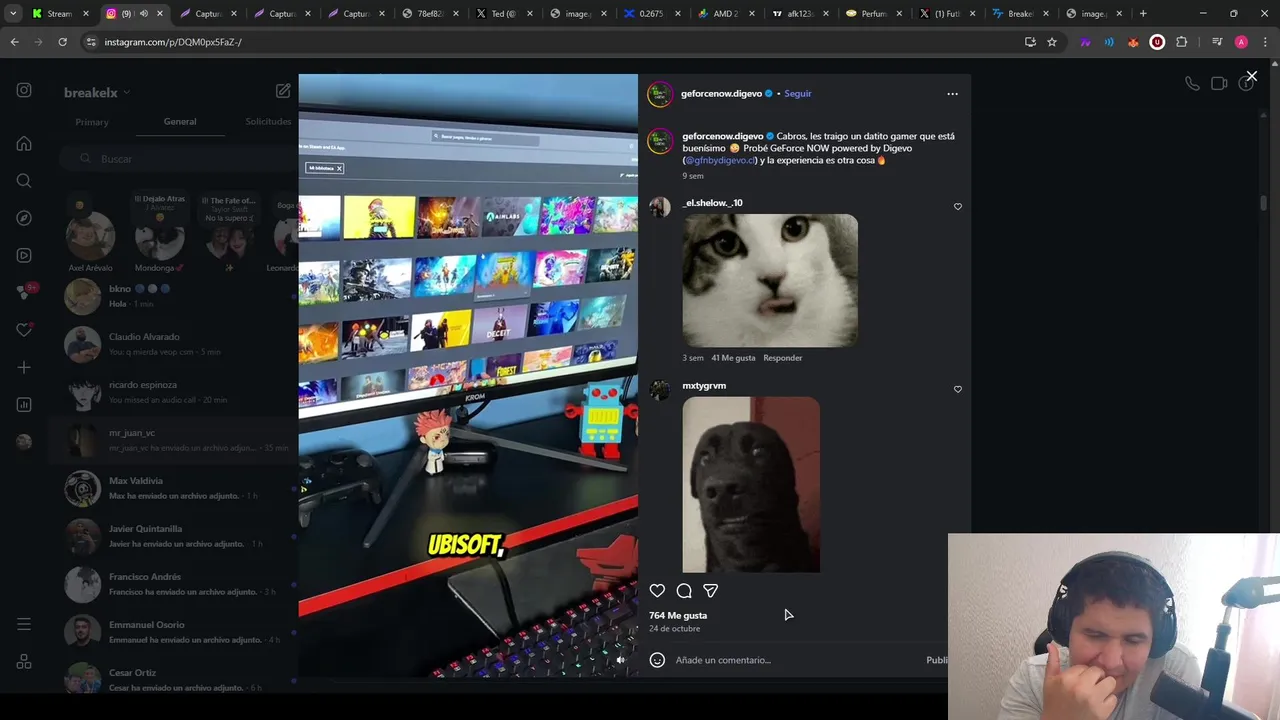Follow geforcenow.digevo via Seguir
Viewport: 1280px width, 720px height.
[x=798, y=94]
